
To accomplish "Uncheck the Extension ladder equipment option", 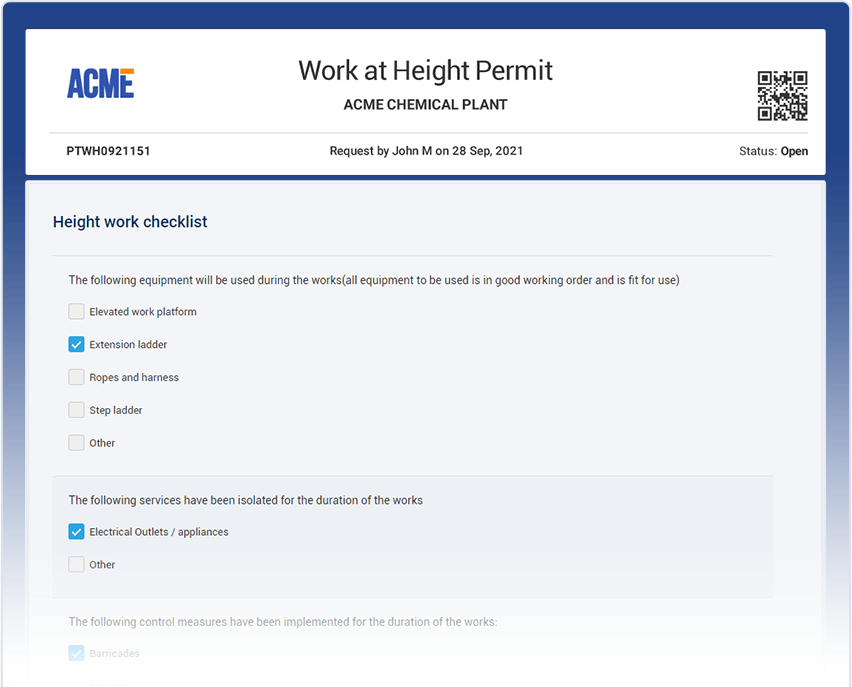I will coord(76,344).
